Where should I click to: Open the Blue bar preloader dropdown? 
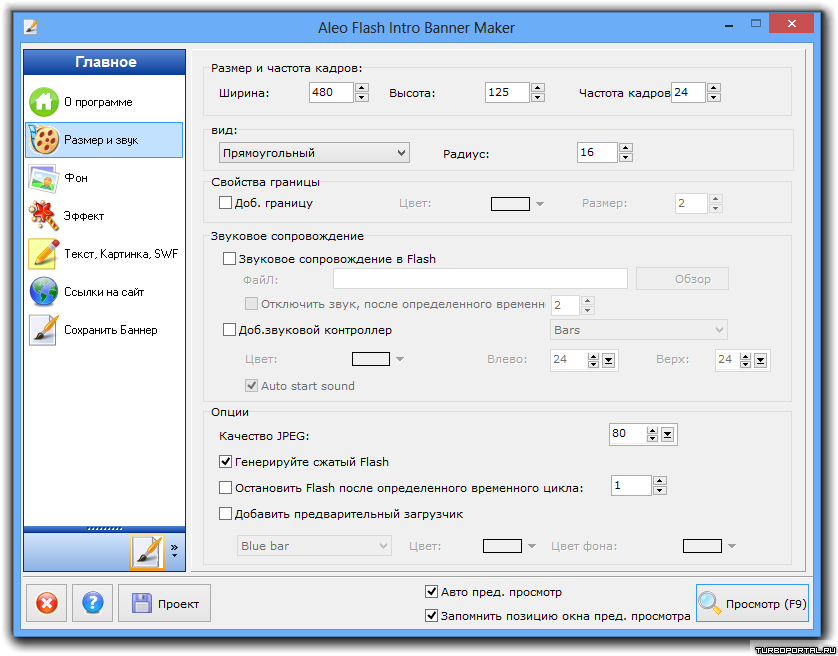[314, 546]
